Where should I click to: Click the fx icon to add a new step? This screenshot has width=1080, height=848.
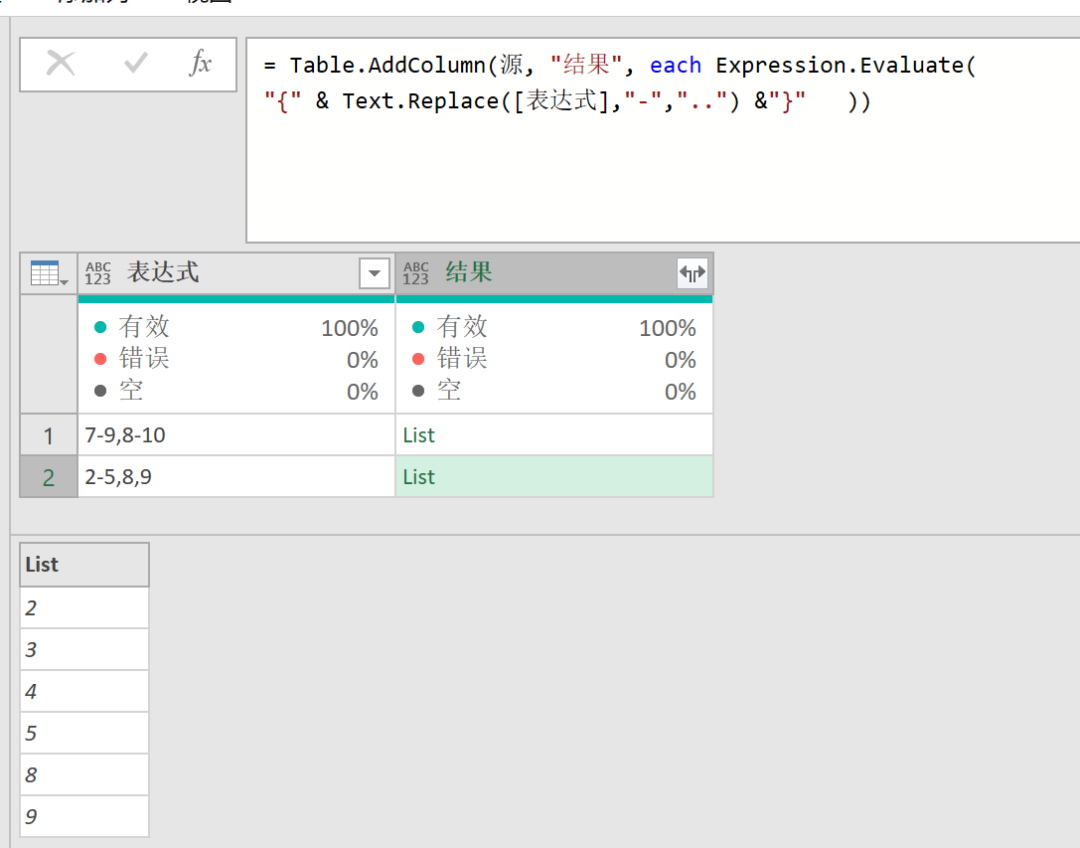200,63
